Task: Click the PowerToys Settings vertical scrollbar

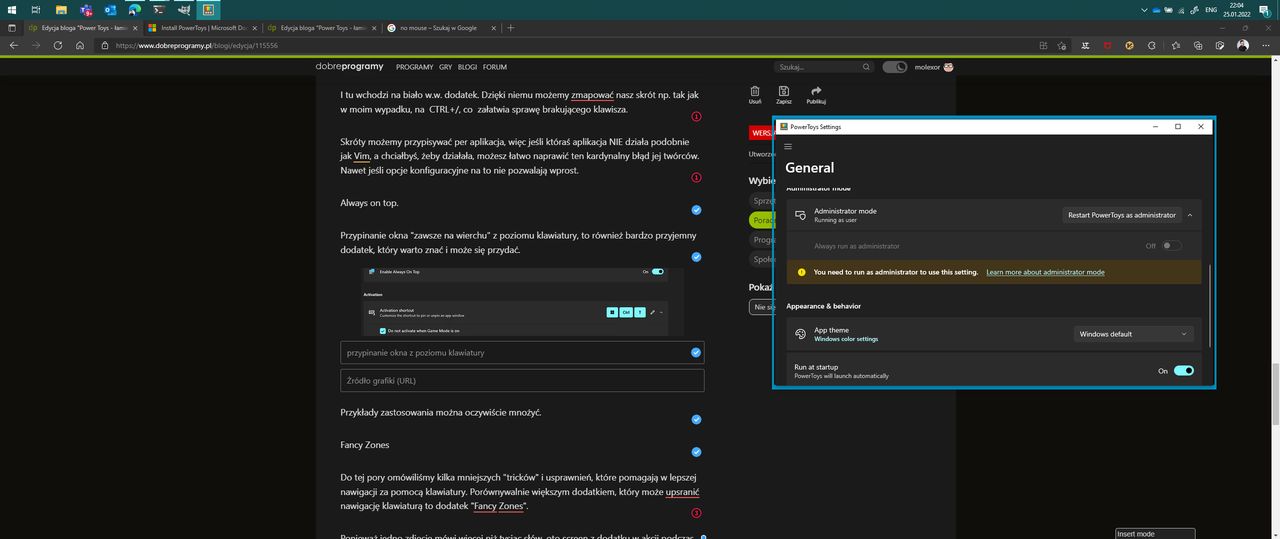Action: [x=1209, y=305]
